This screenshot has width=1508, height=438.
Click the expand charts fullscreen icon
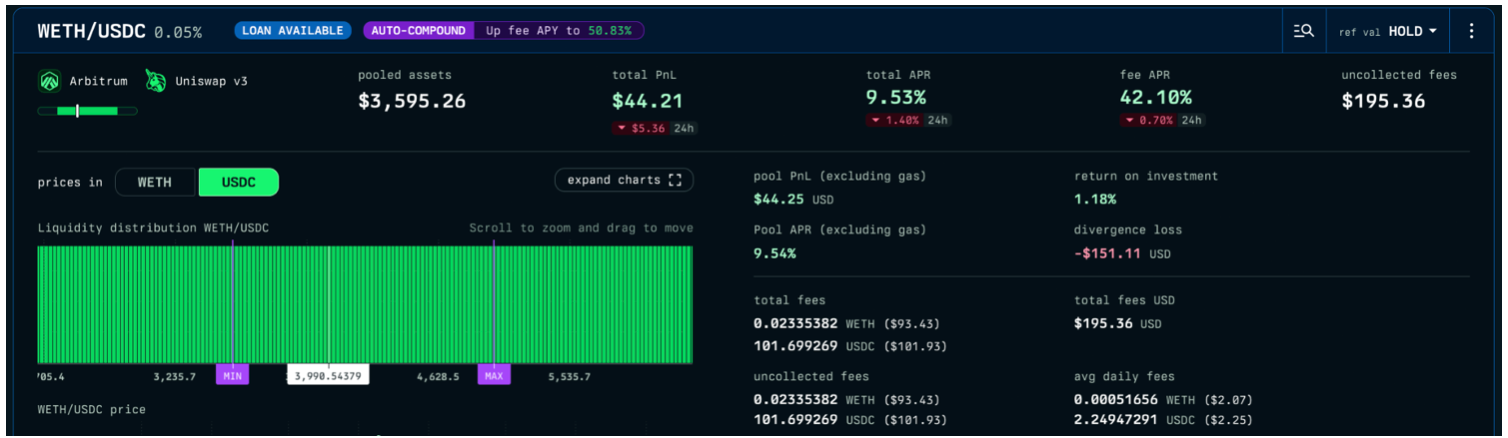[675, 181]
